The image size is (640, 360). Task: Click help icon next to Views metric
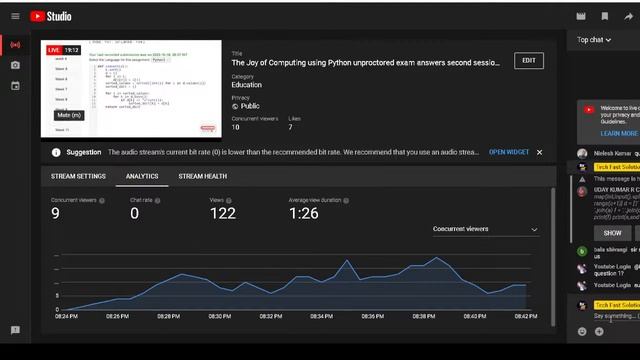tap(229, 200)
